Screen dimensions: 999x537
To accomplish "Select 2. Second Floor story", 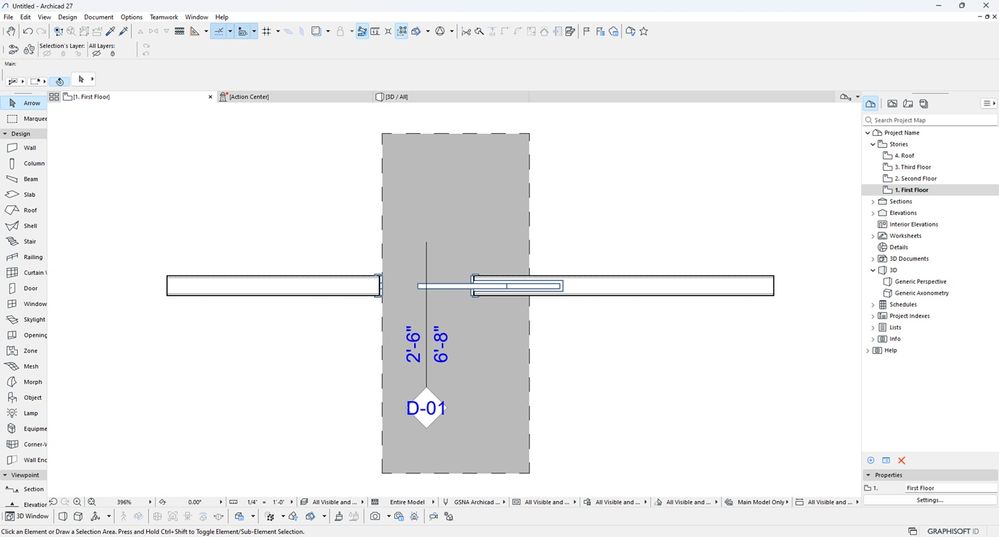I will click(x=918, y=179).
